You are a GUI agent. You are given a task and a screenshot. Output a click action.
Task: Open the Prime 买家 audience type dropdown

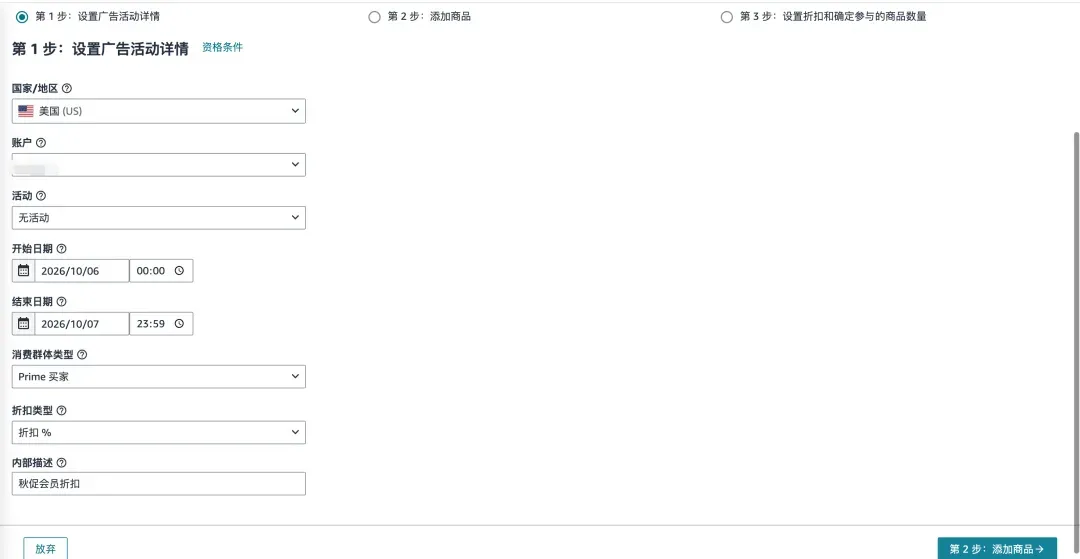point(158,377)
